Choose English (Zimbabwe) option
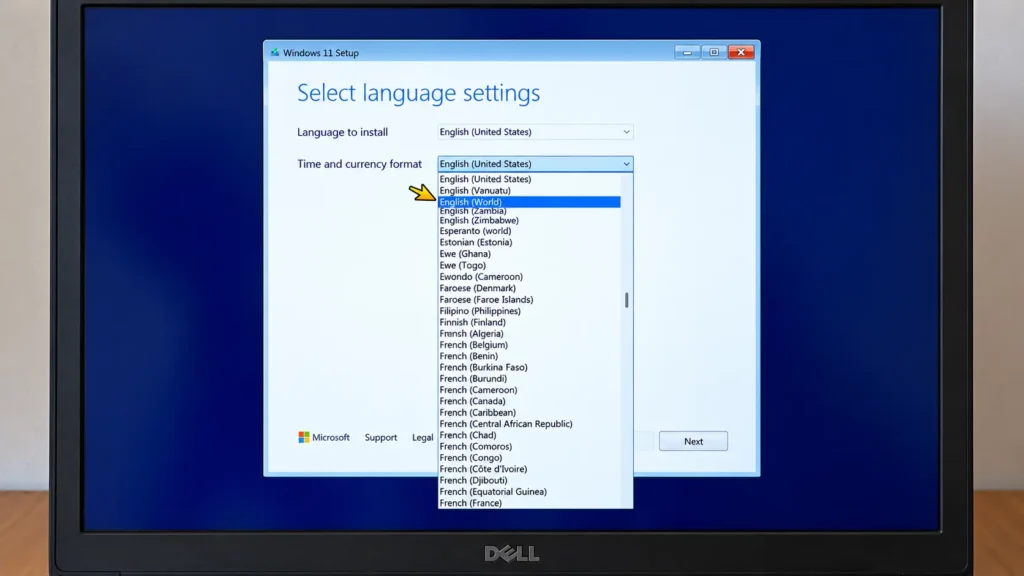This screenshot has height=576, width=1024. coord(529,220)
